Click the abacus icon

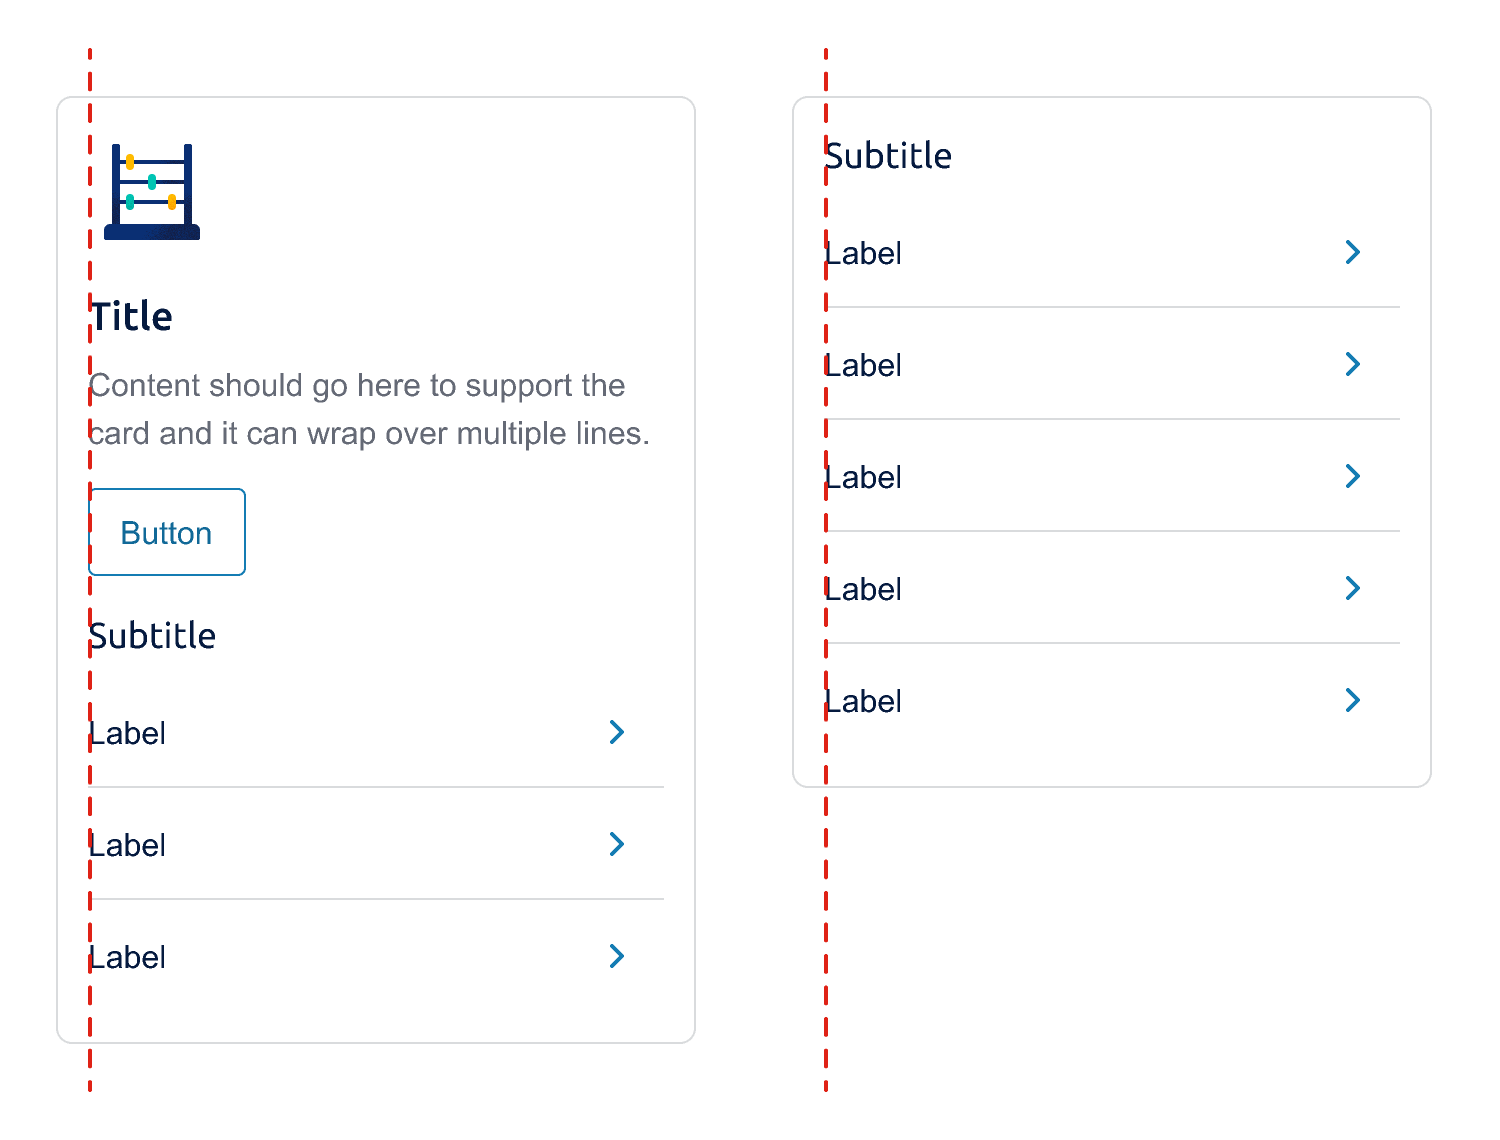tap(151, 193)
